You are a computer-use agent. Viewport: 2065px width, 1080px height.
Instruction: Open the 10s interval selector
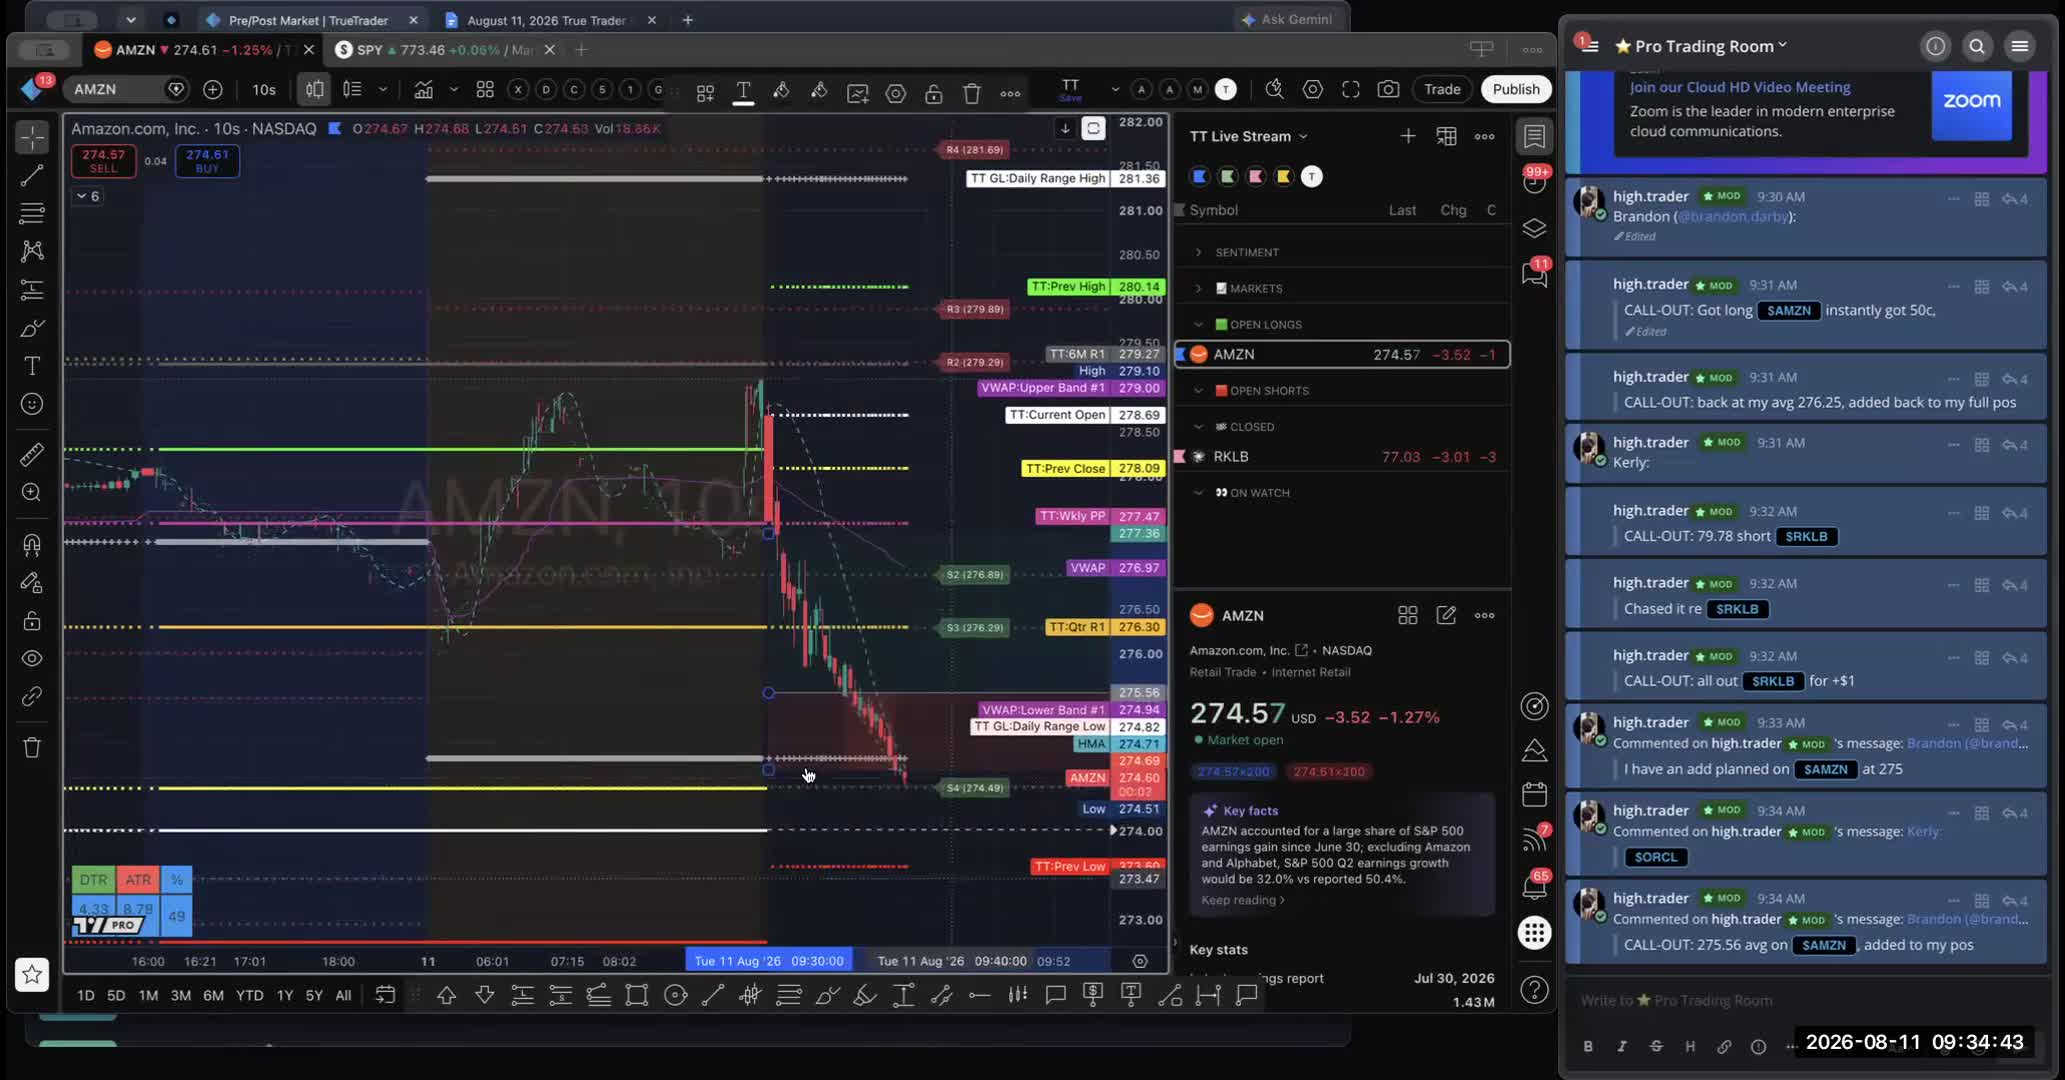(x=263, y=89)
